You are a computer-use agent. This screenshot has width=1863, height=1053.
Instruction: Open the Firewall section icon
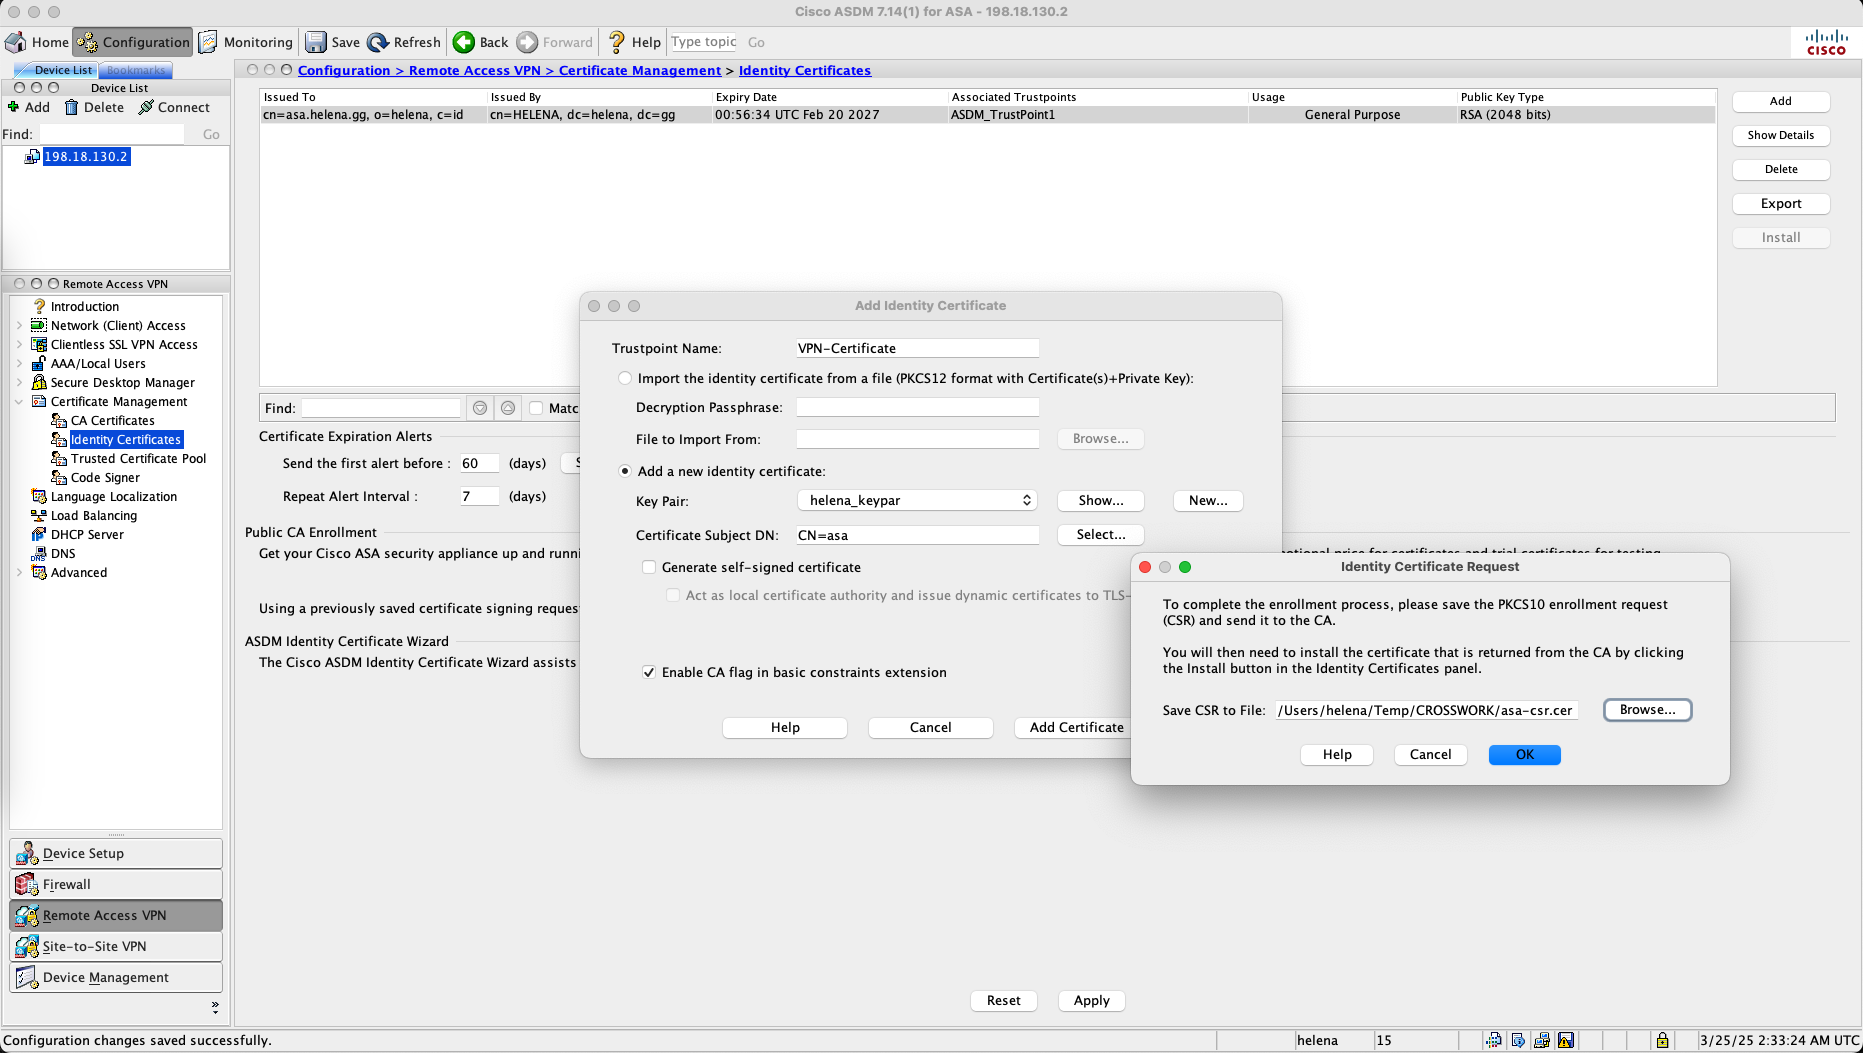[27, 884]
